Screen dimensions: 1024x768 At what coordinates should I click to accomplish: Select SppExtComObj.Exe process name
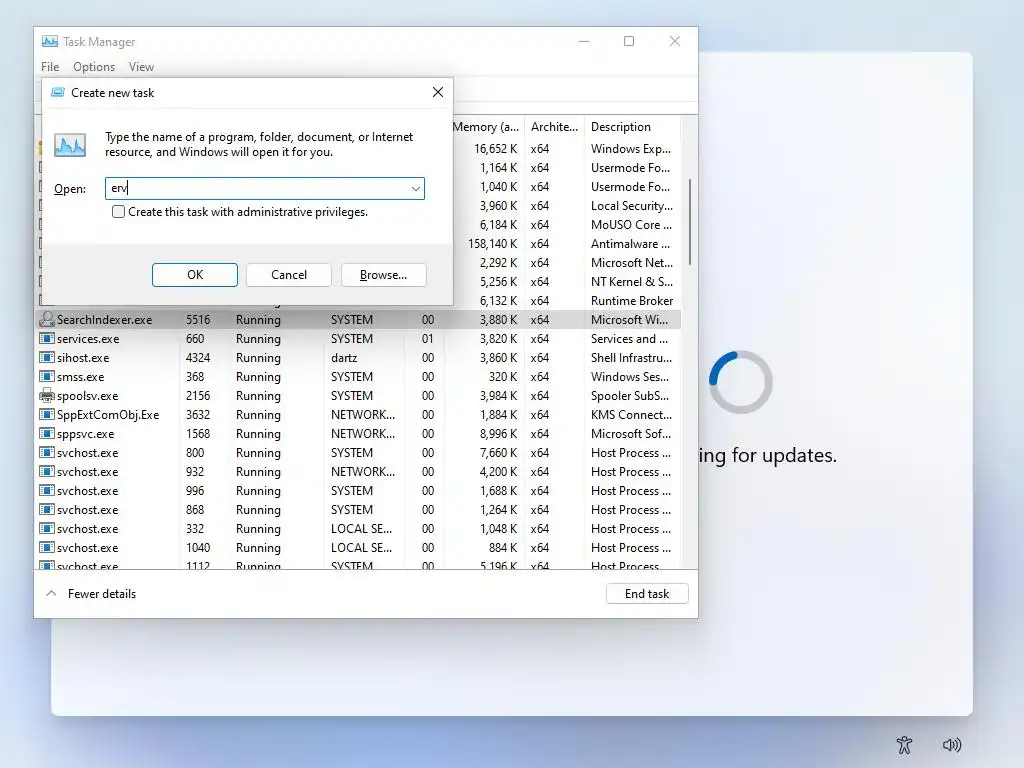tap(108, 414)
